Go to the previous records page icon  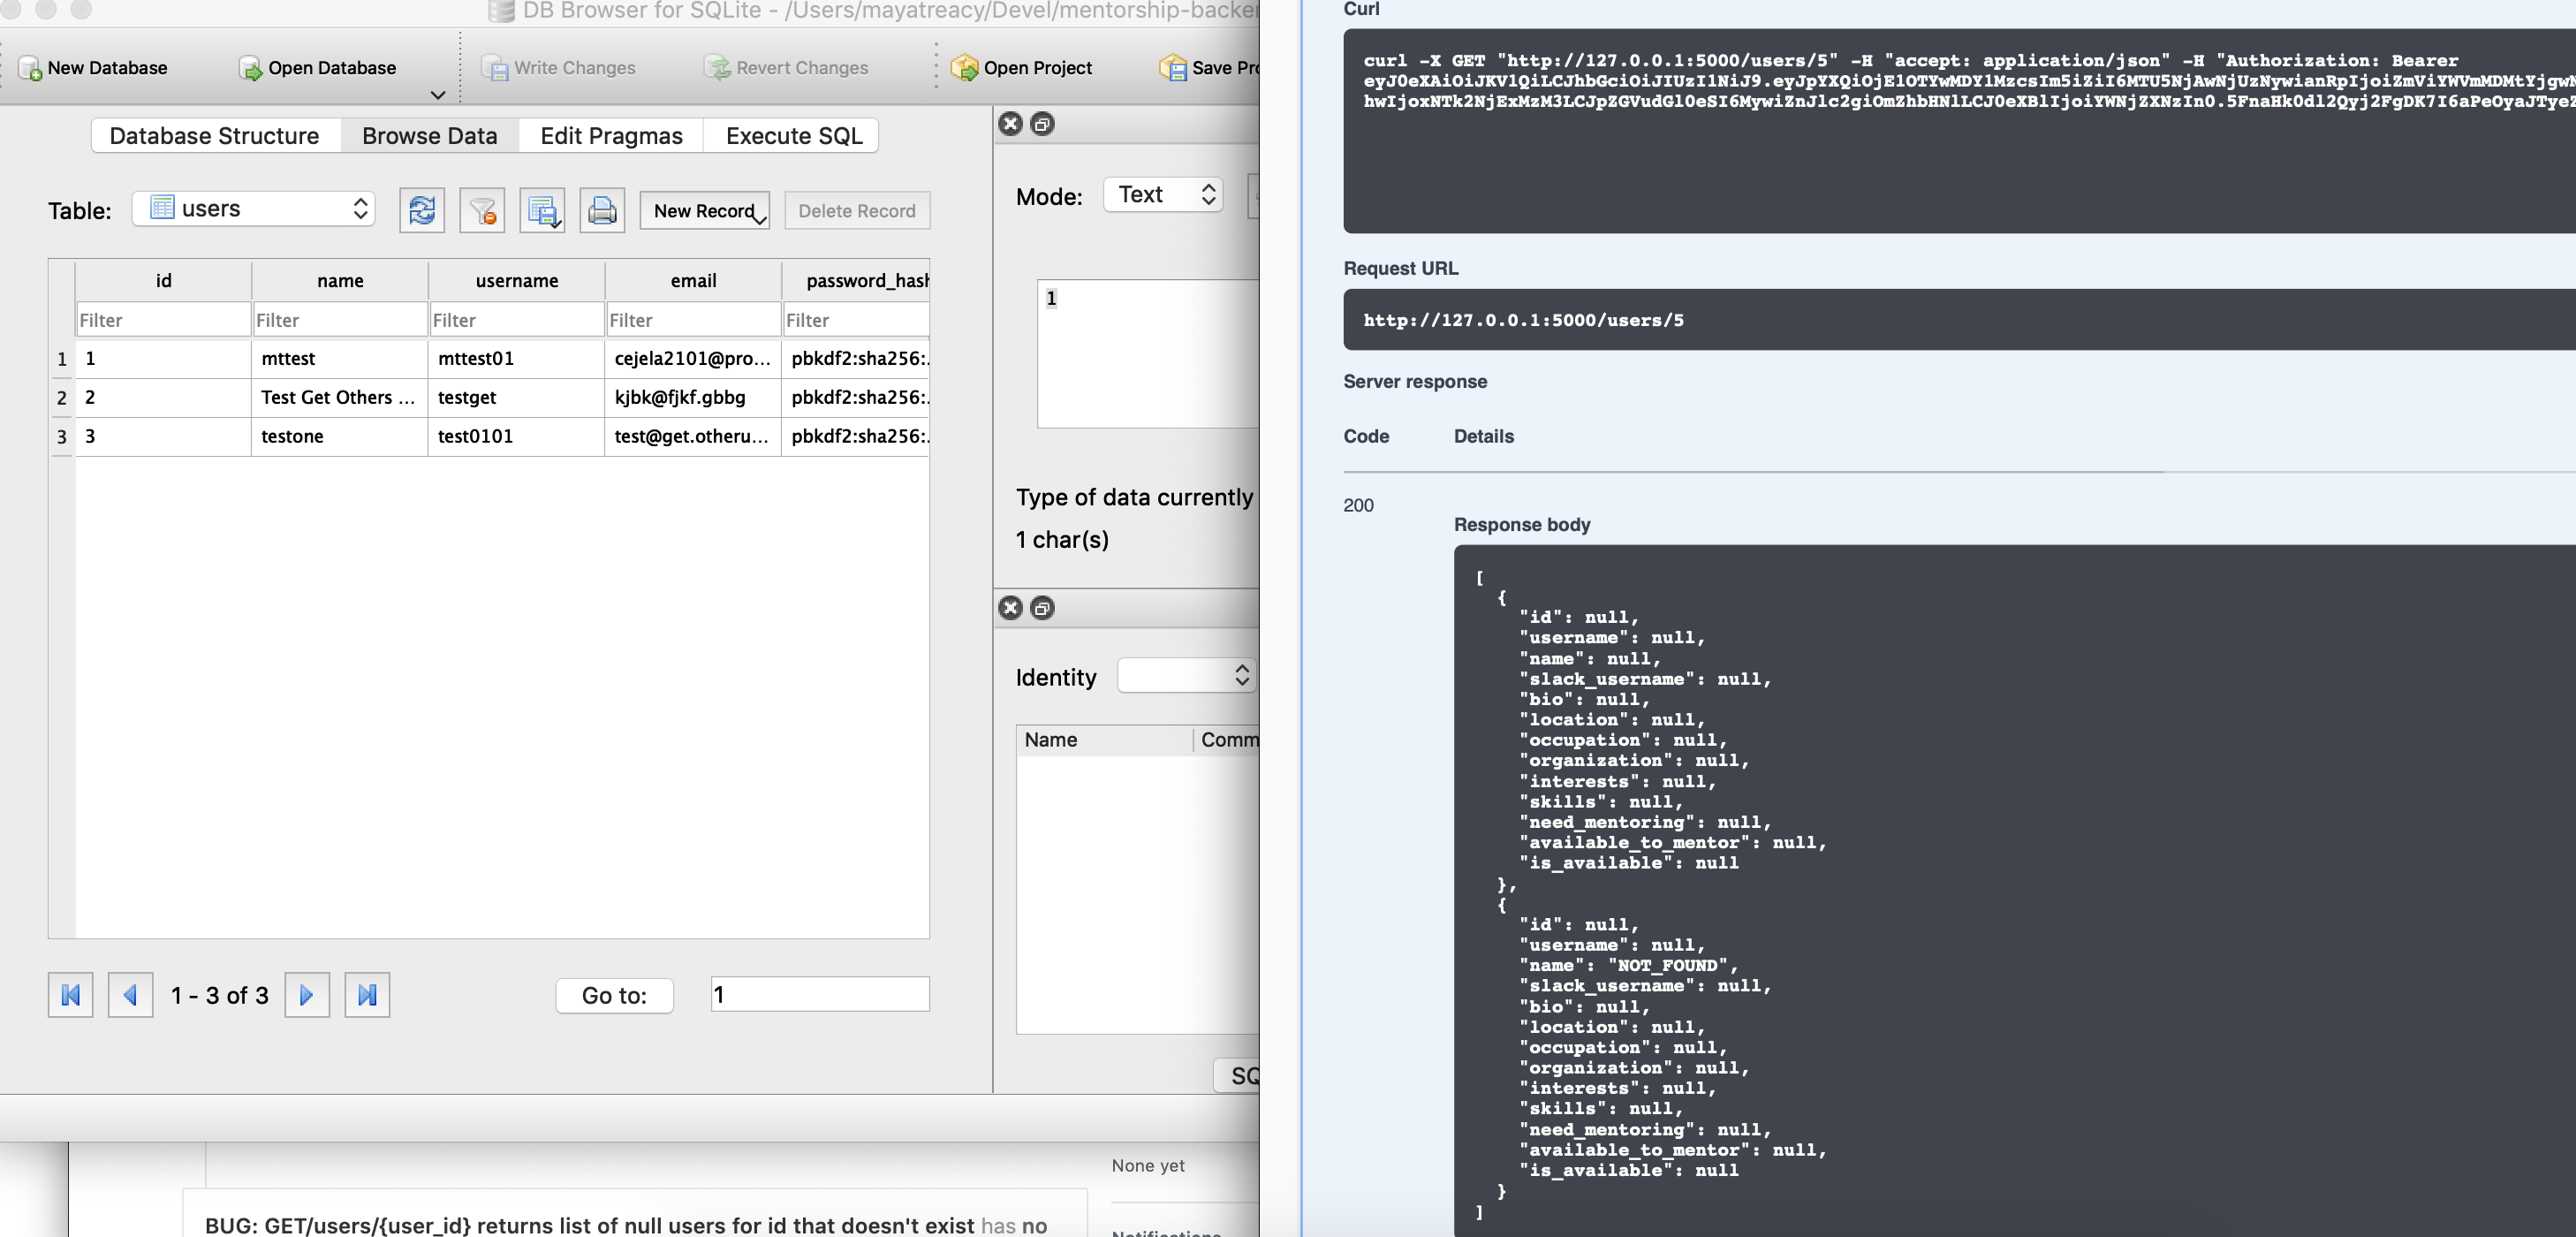click(x=130, y=995)
